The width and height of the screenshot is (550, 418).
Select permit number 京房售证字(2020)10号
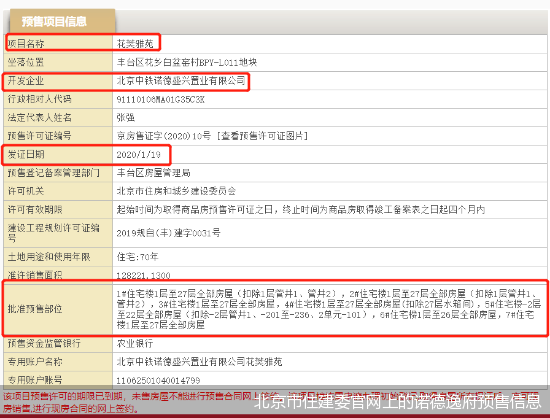click(164, 136)
